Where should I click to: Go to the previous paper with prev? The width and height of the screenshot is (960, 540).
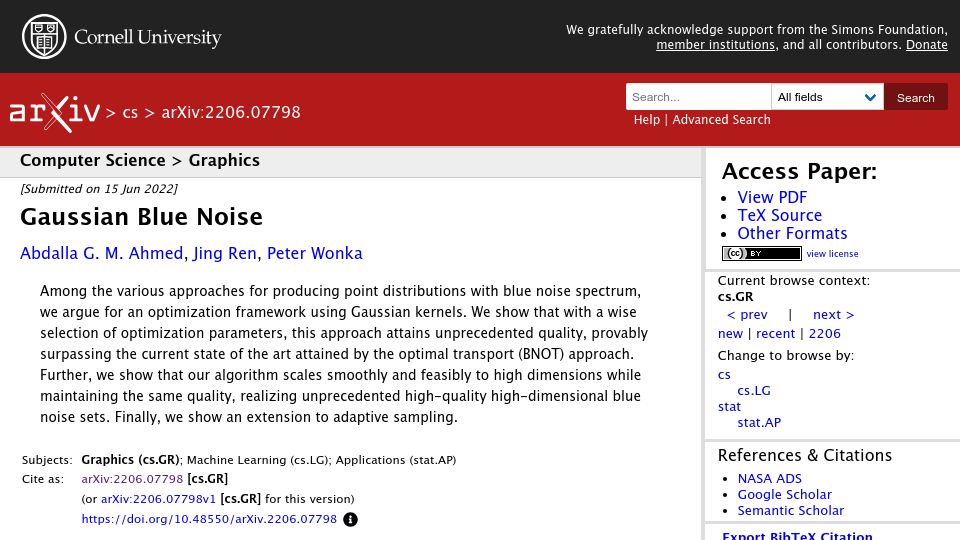click(x=747, y=315)
